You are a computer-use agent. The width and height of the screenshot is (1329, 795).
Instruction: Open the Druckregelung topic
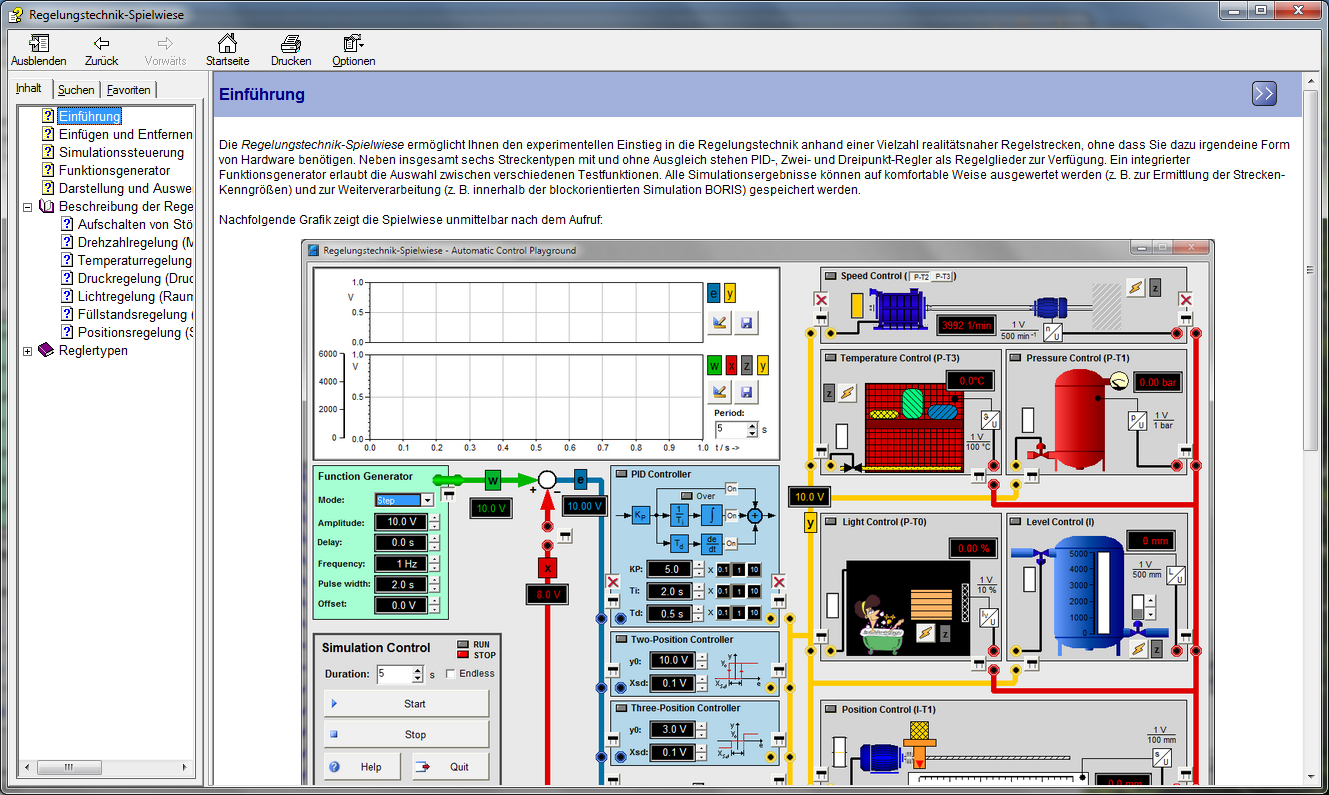tap(135, 278)
